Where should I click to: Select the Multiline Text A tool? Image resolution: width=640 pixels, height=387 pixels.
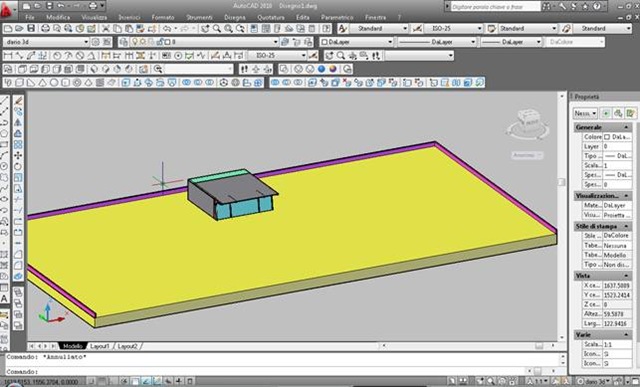pyautogui.click(x=4, y=299)
